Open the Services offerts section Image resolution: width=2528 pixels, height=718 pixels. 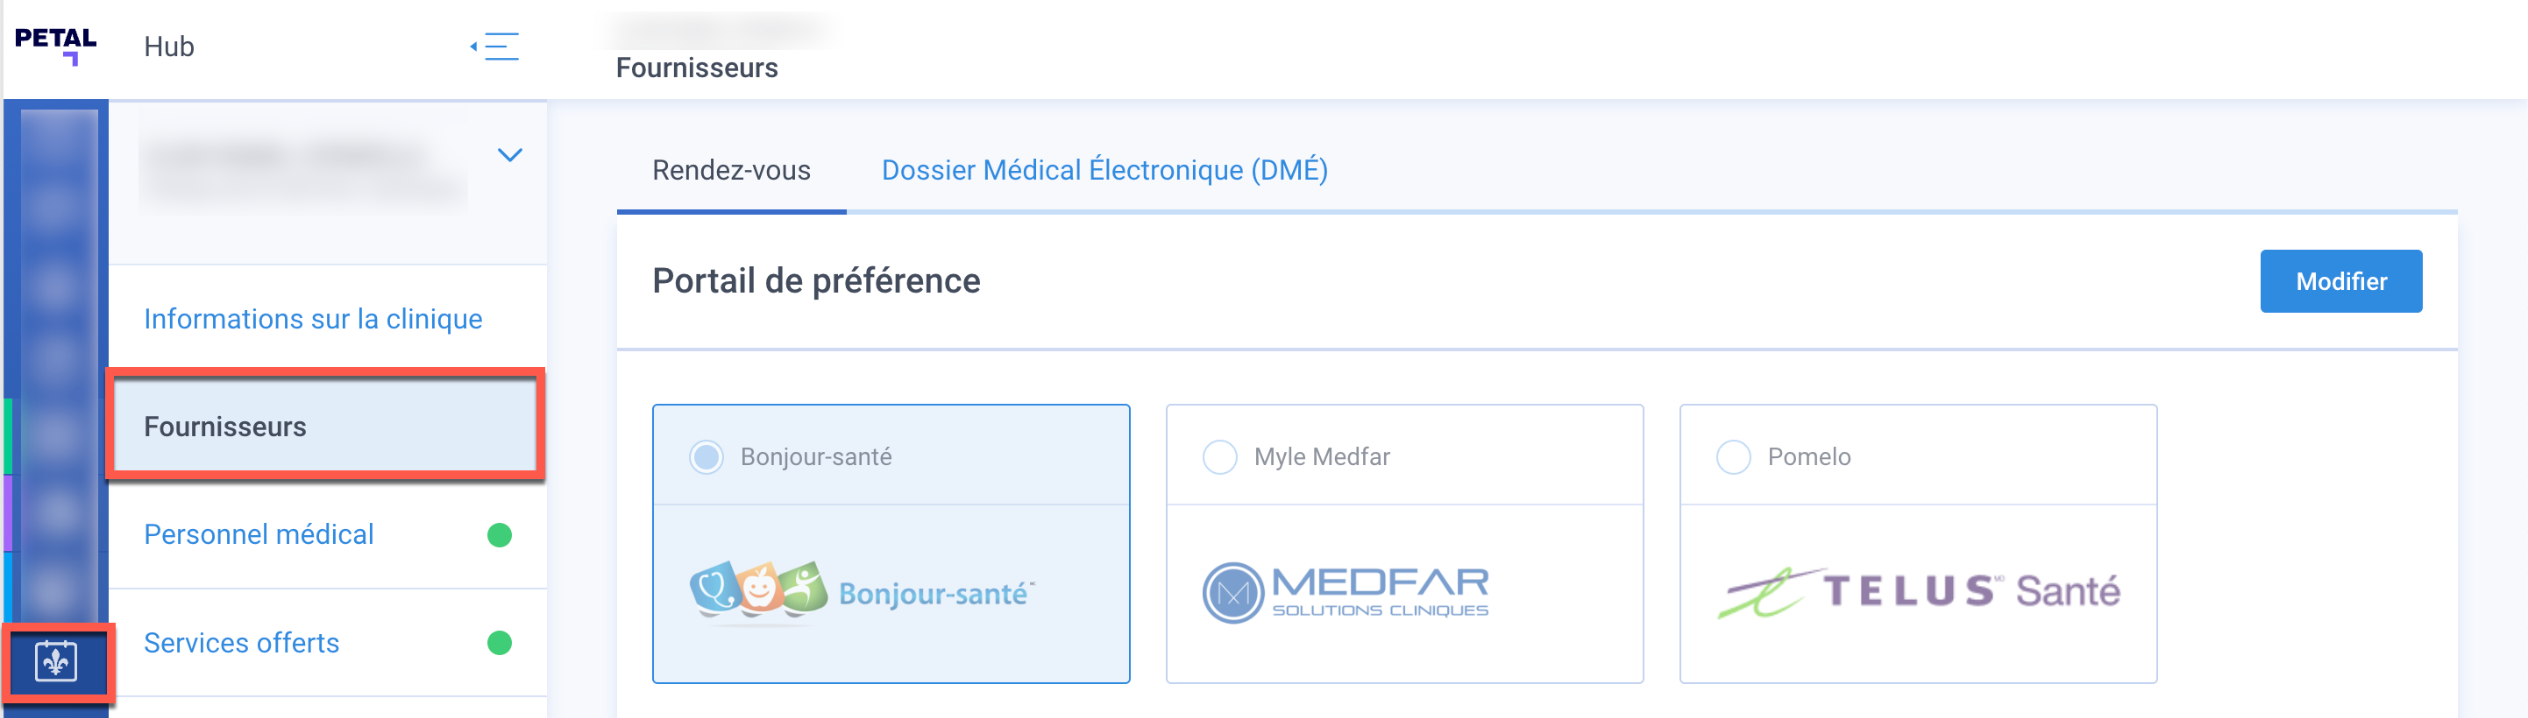coord(242,643)
